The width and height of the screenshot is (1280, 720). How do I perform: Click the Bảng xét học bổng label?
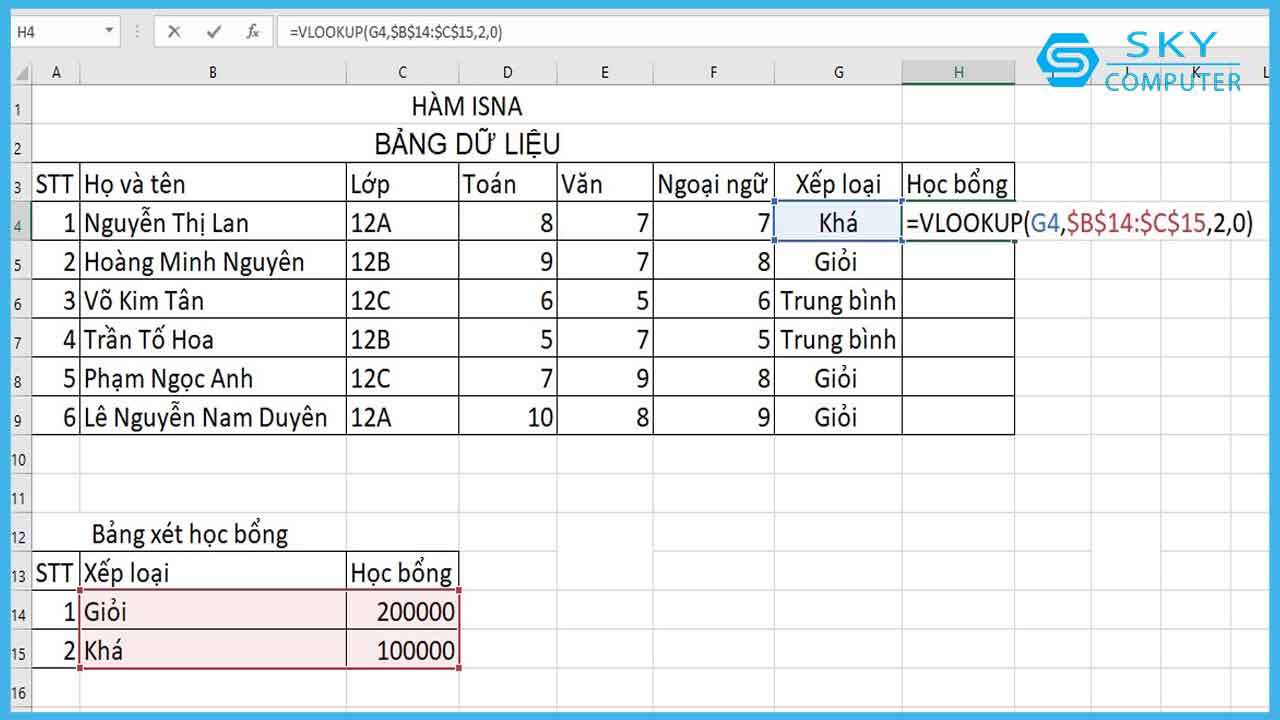click(190, 534)
